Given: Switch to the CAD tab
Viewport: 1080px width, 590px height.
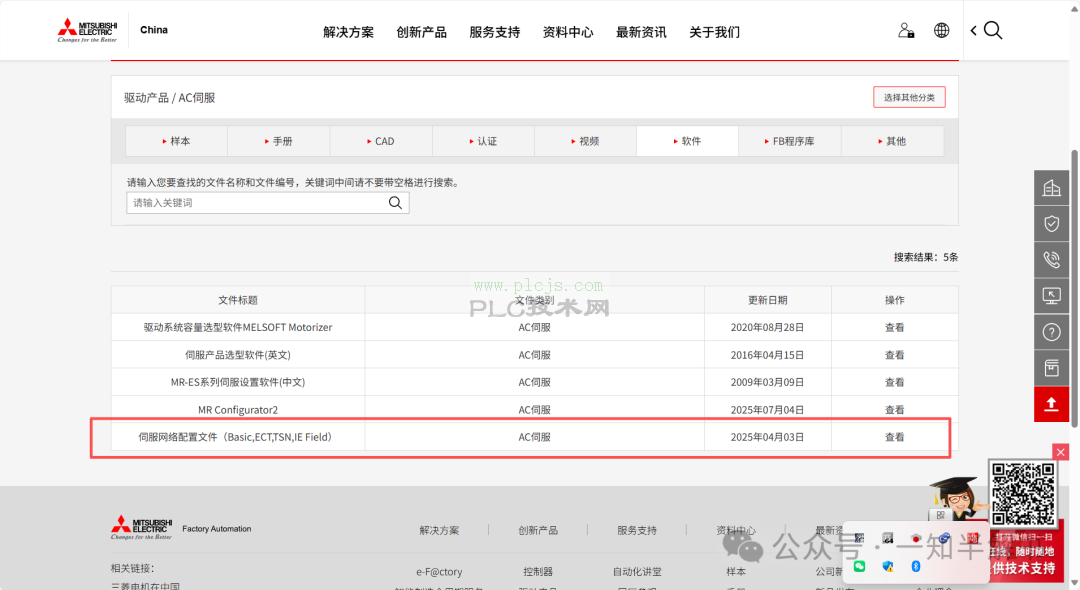Looking at the screenshot, I should 381,141.
